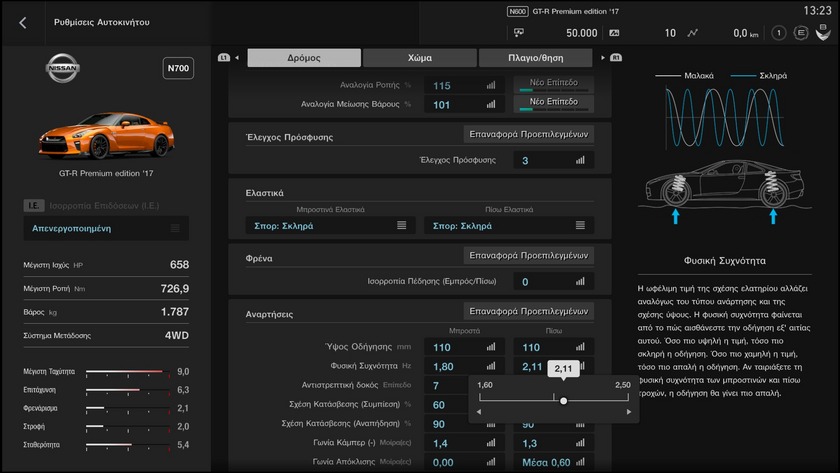Switch to the Χώμα tab
The image size is (840, 473).
[x=420, y=58]
